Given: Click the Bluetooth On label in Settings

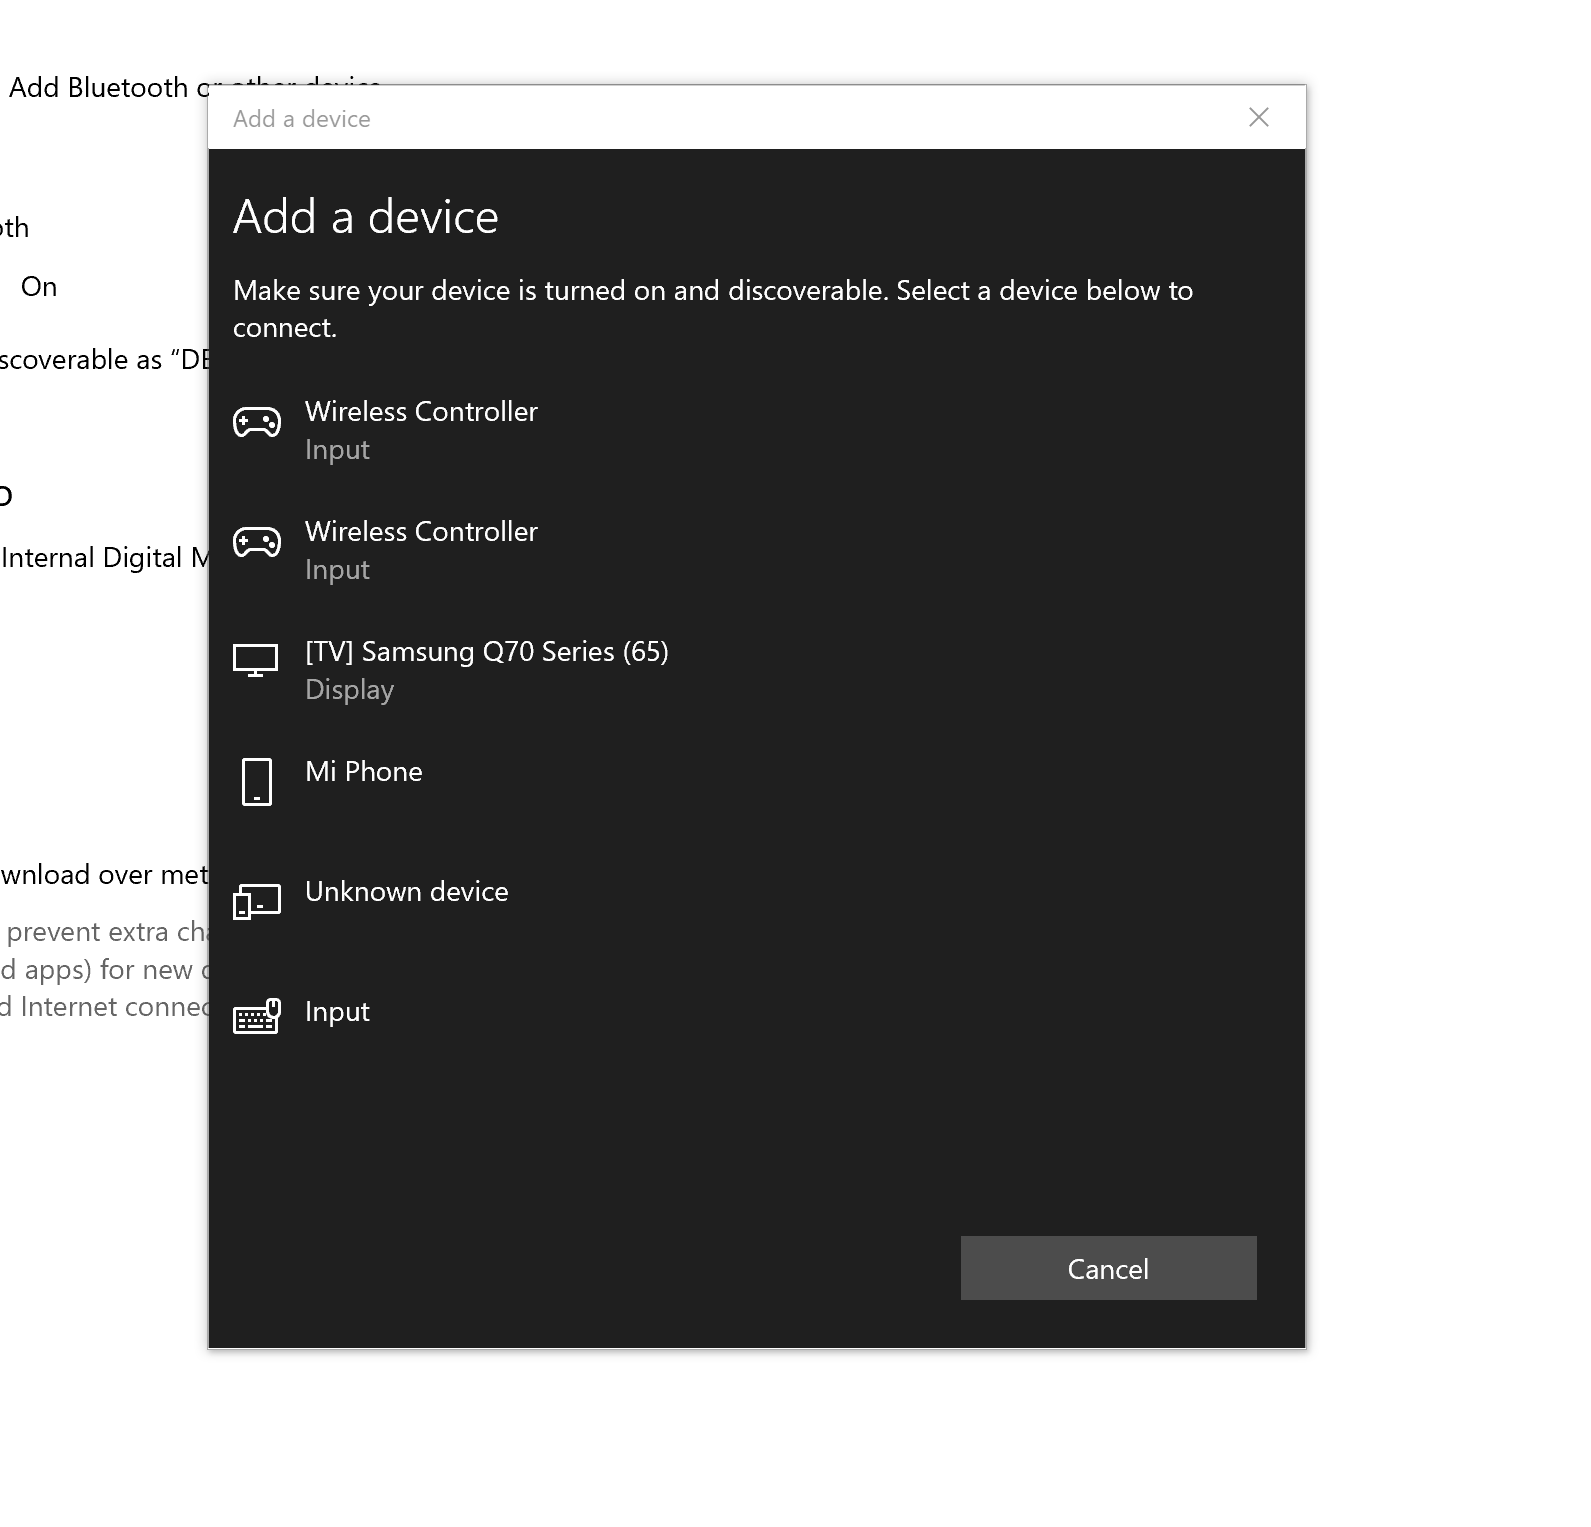Looking at the screenshot, I should click(x=39, y=287).
